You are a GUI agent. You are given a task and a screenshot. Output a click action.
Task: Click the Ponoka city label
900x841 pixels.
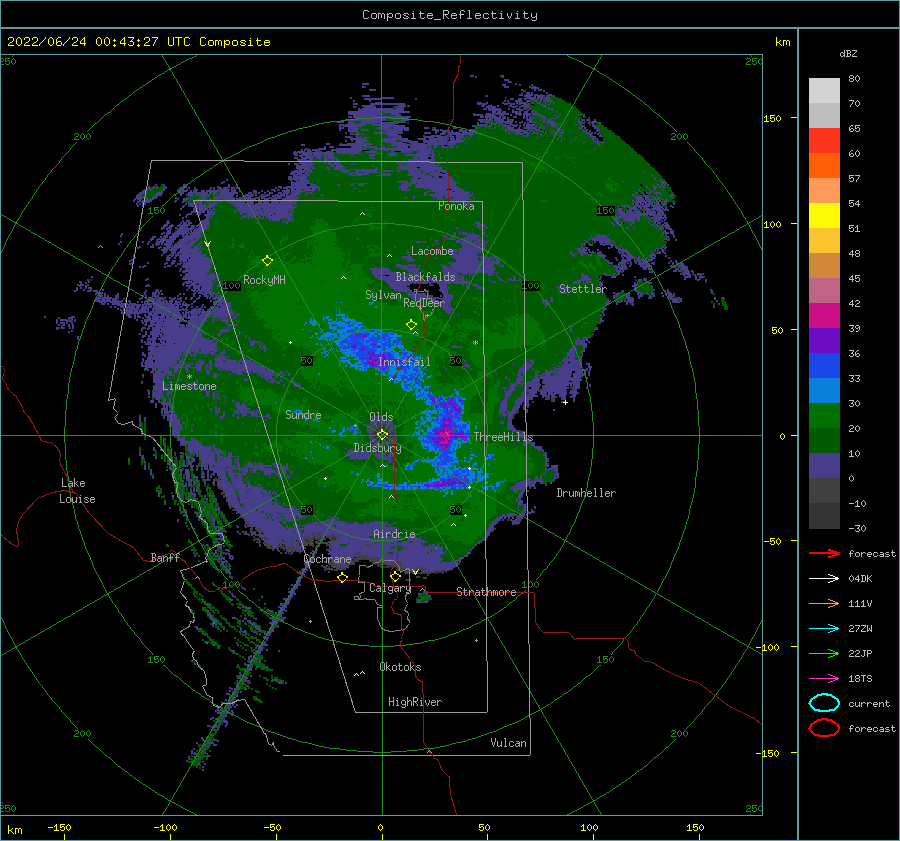pyautogui.click(x=456, y=206)
